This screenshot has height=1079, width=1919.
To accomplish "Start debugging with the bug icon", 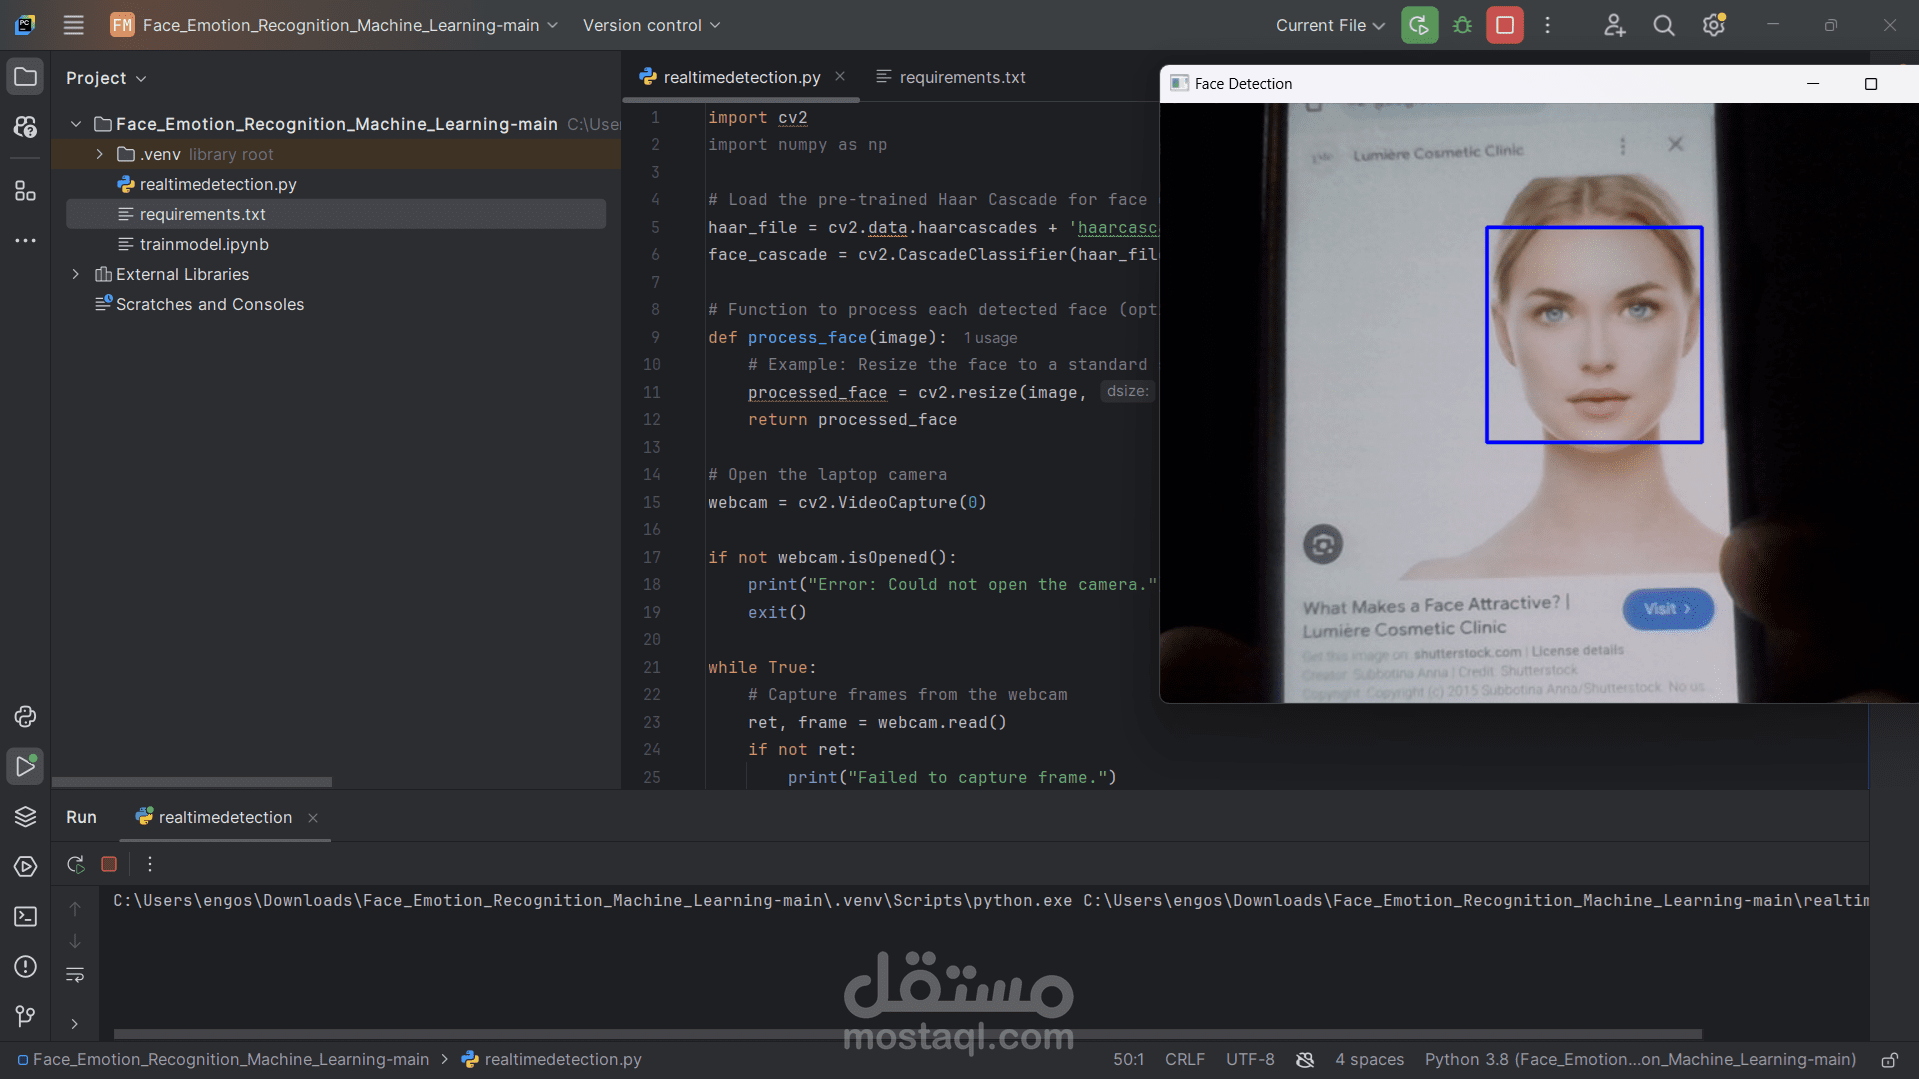I will coord(1461,24).
